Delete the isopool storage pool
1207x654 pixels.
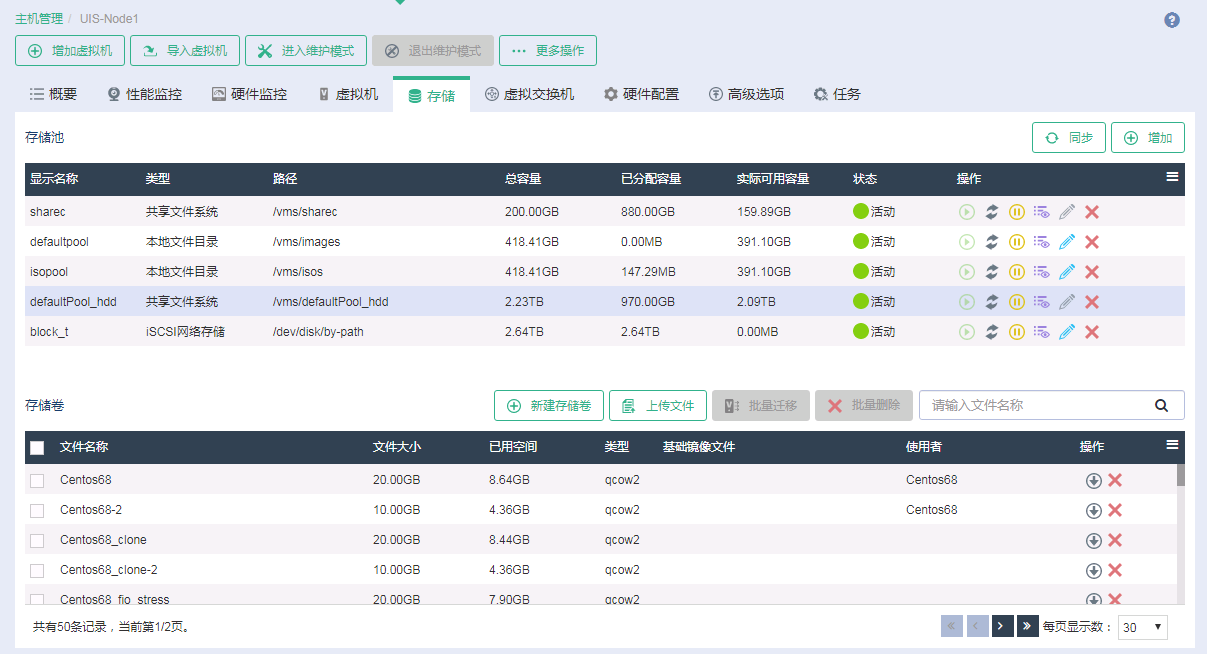click(1092, 272)
